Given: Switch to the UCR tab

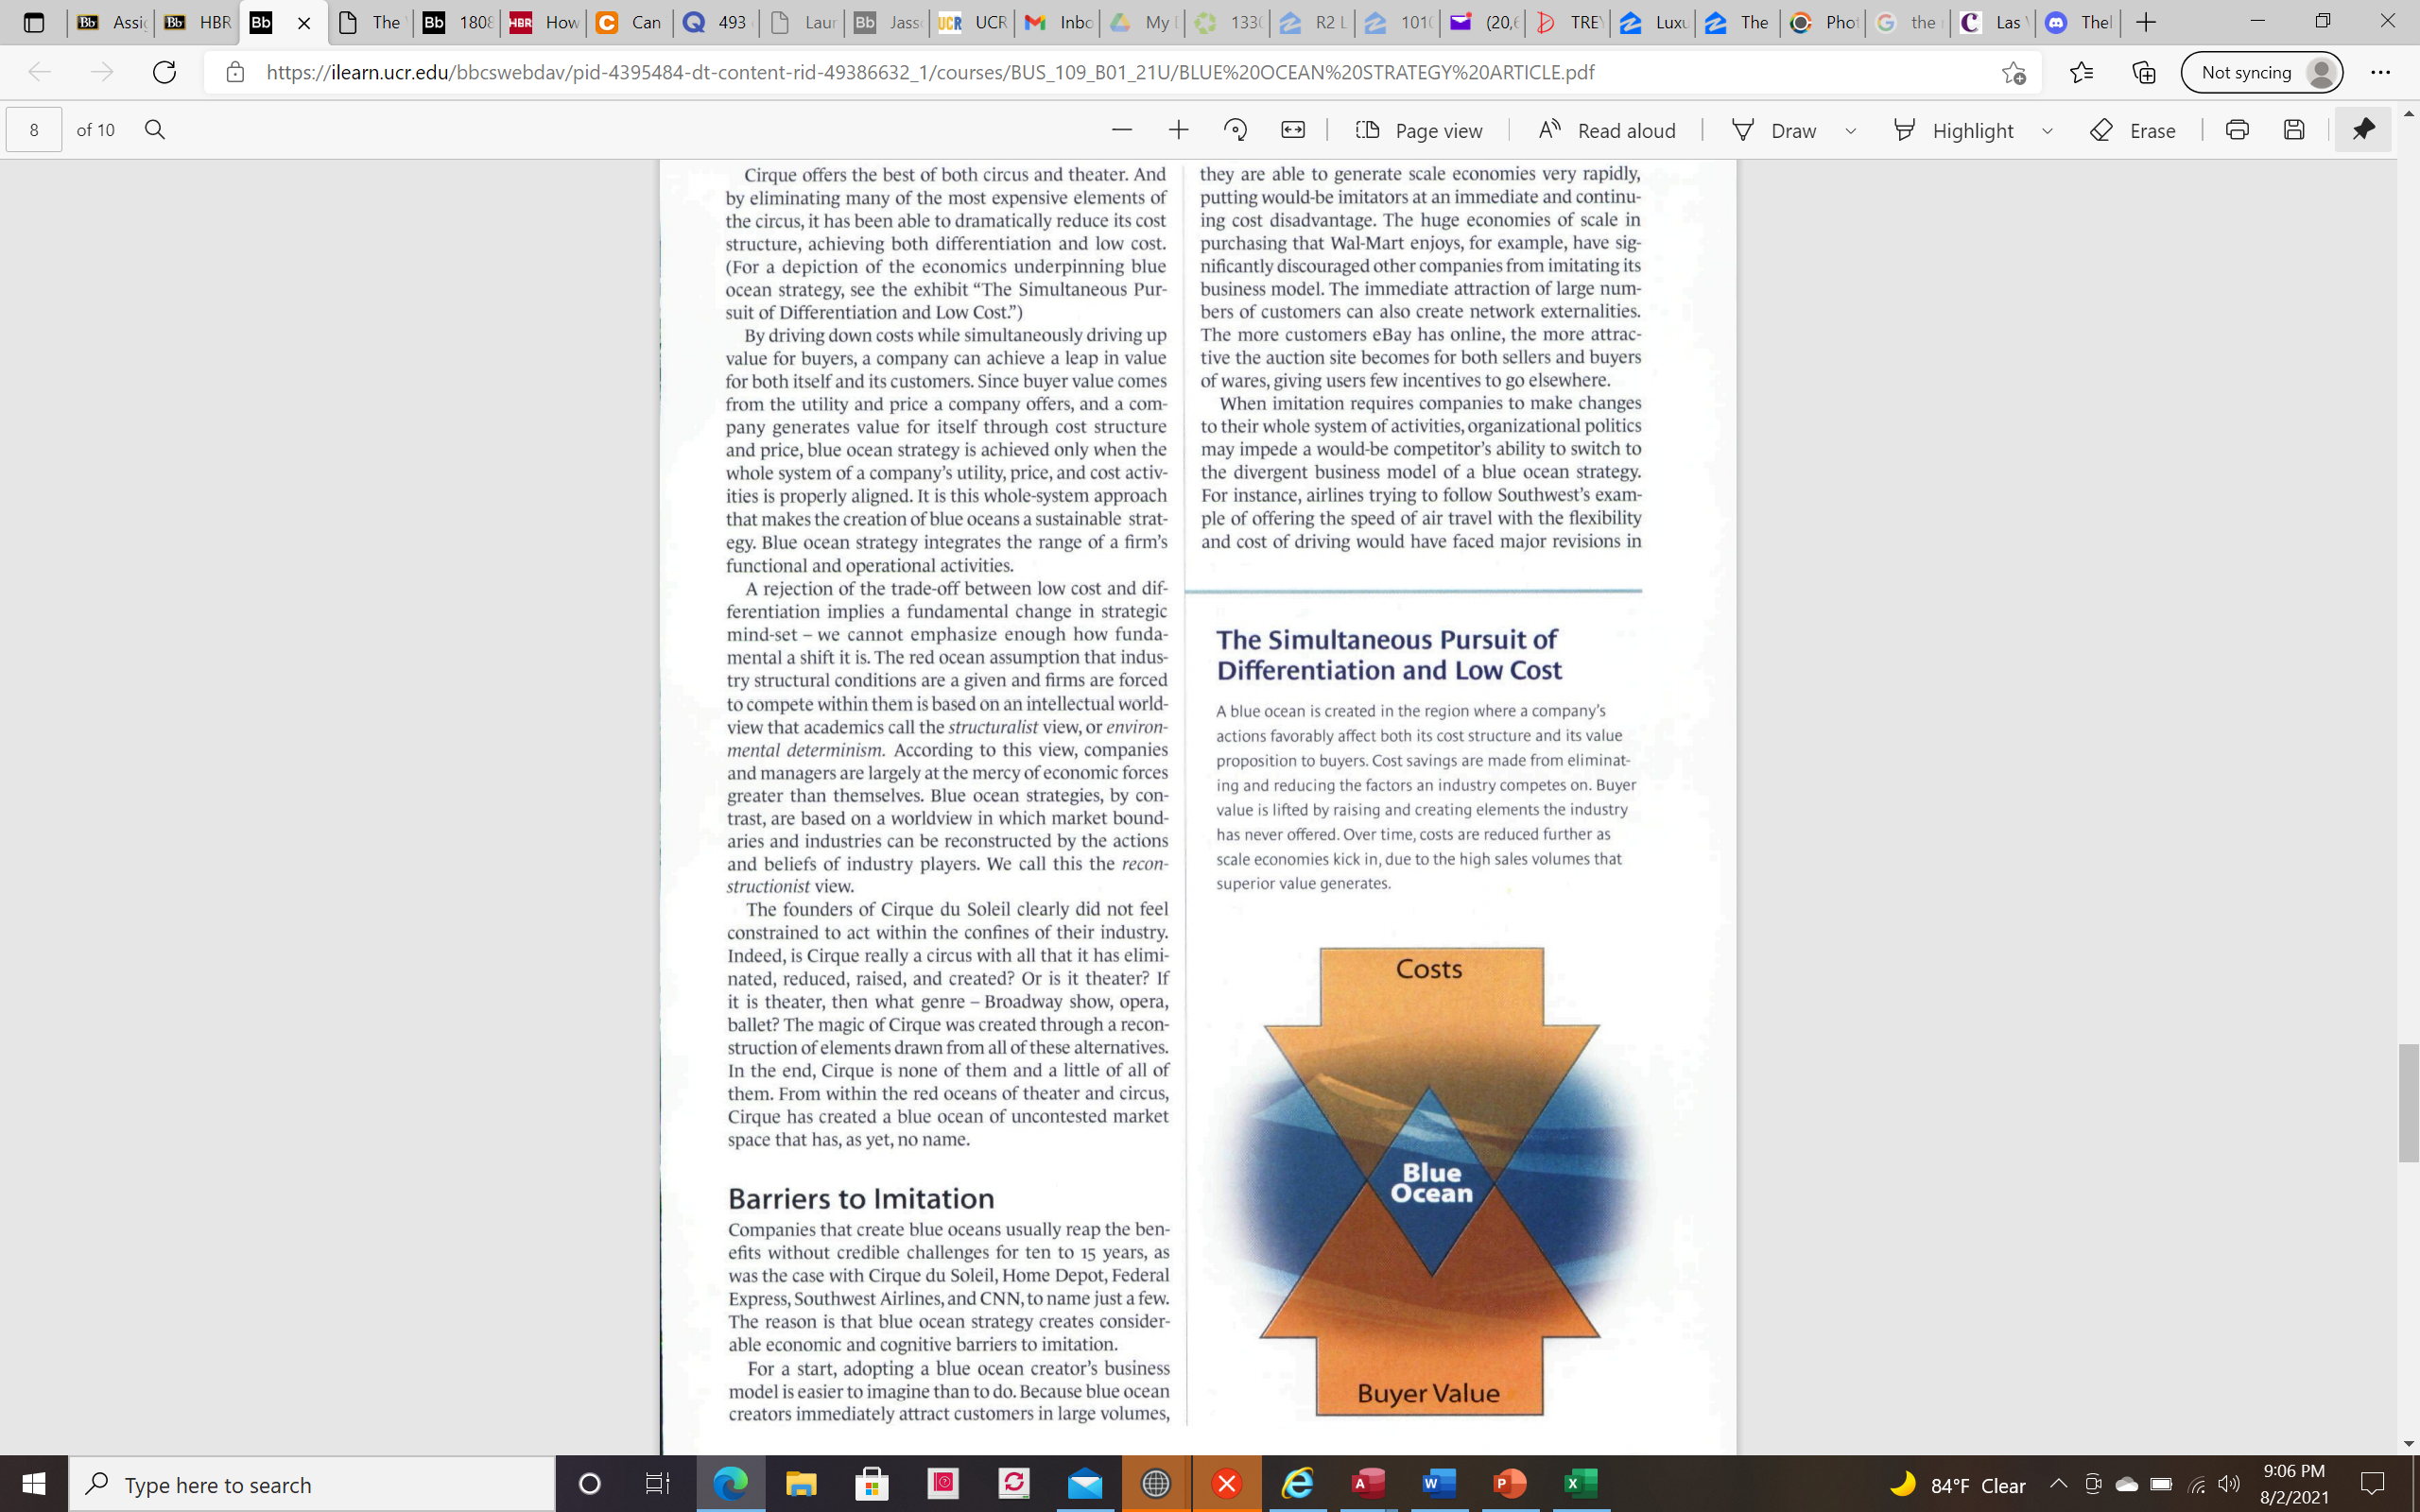Looking at the screenshot, I should [x=972, y=22].
